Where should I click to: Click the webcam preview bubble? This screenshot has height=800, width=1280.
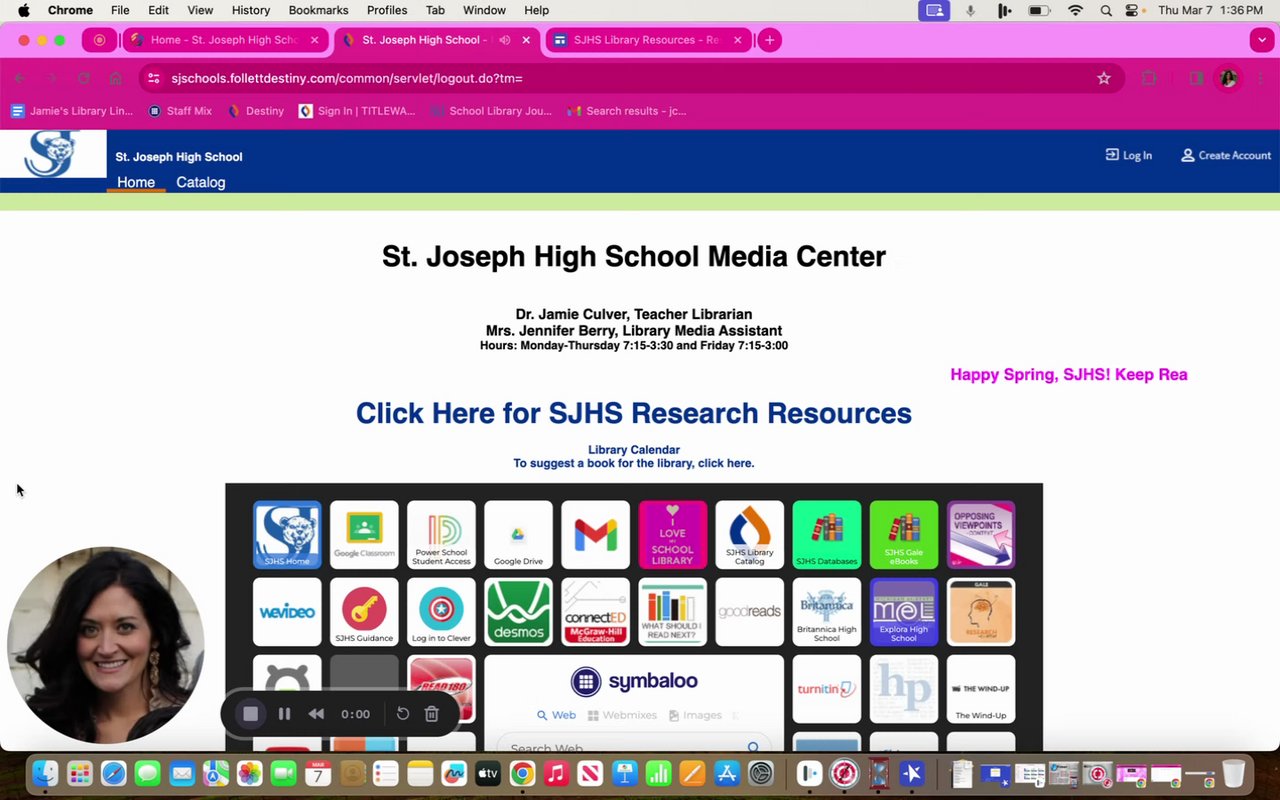point(106,645)
